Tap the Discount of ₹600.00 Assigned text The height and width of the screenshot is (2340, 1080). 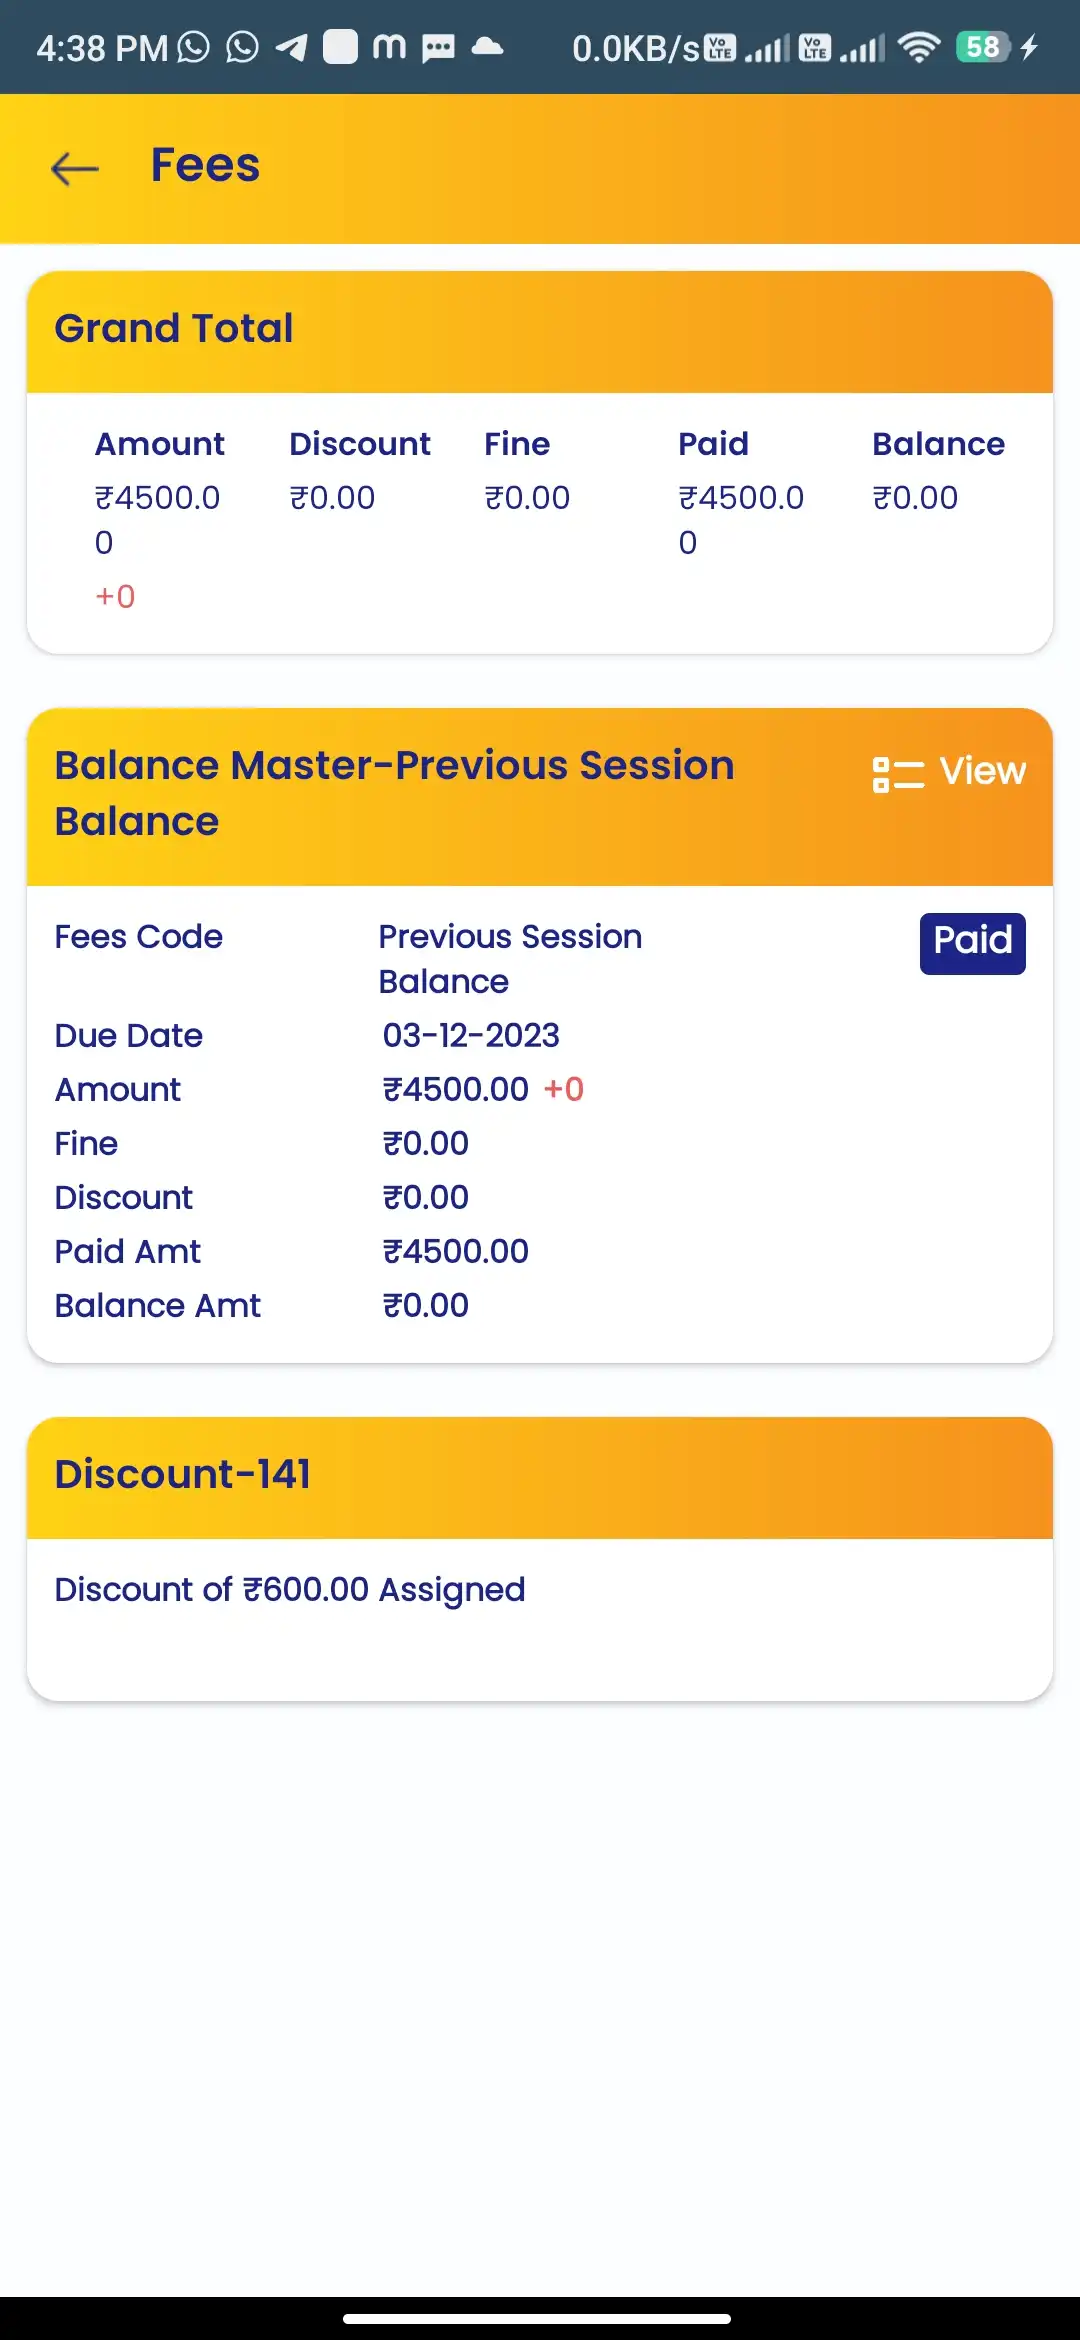pos(290,1589)
